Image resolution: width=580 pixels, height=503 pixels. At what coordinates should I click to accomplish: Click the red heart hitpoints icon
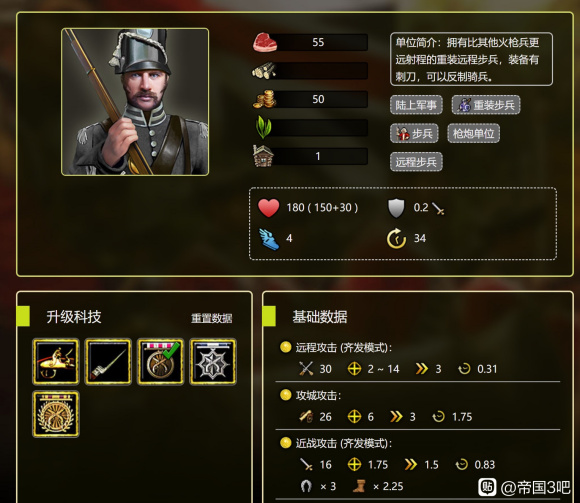click(269, 208)
